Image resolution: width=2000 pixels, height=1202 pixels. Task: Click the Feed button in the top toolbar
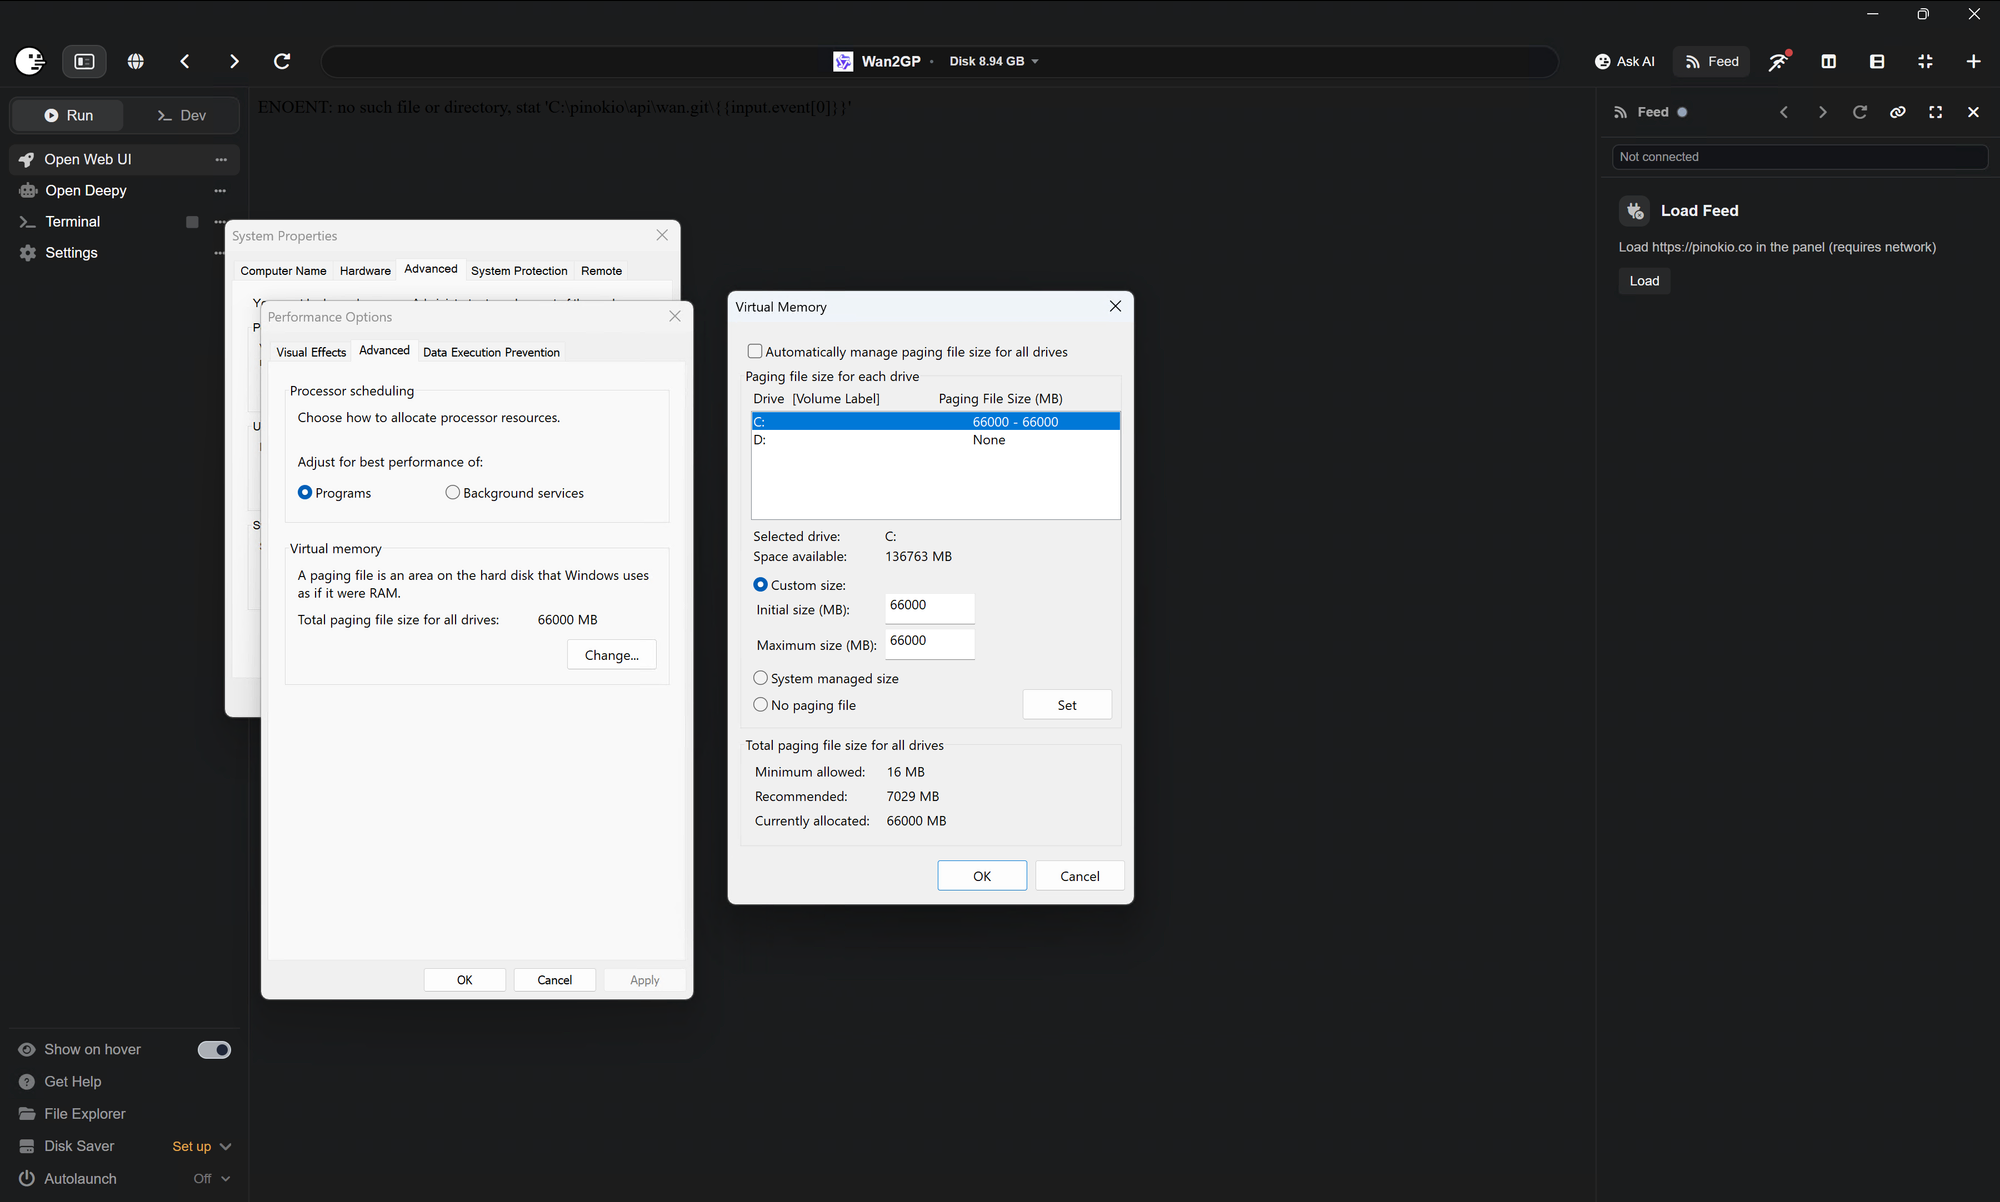pyautogui.click(x=1711, y=61)
